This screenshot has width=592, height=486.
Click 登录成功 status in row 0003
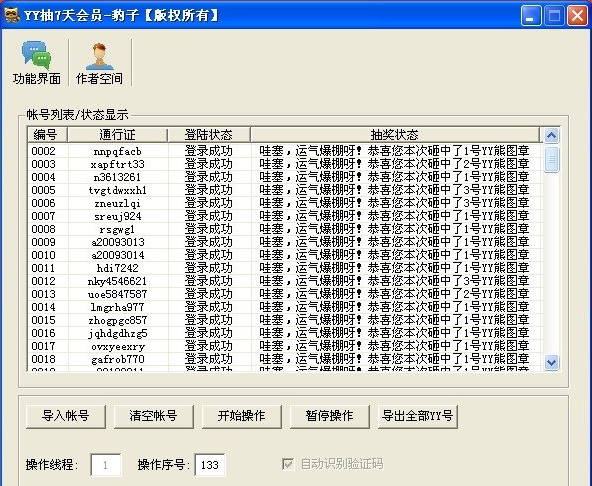(x=208, y=164)
